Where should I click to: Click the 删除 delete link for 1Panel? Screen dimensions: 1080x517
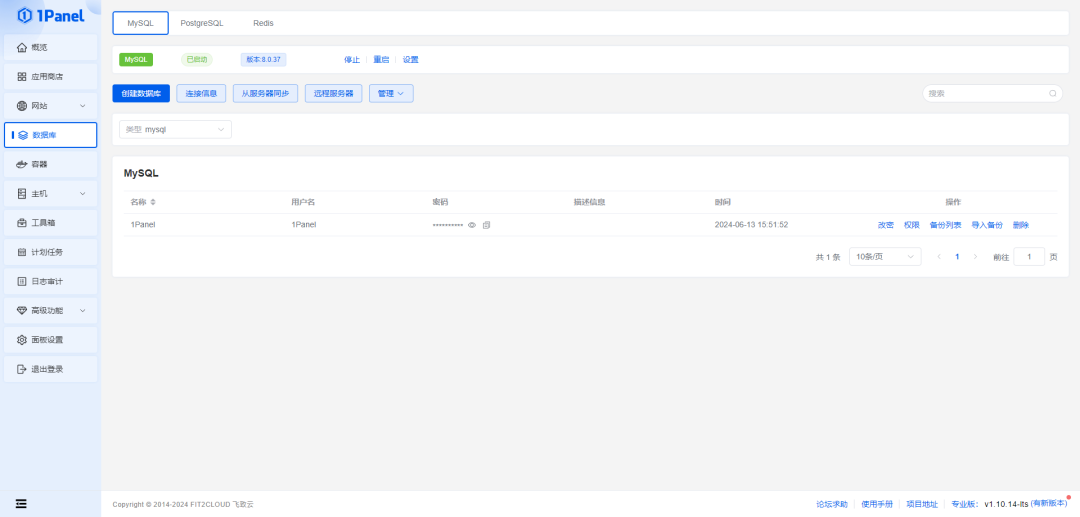pyautogui.click(x=1020, y=225)
